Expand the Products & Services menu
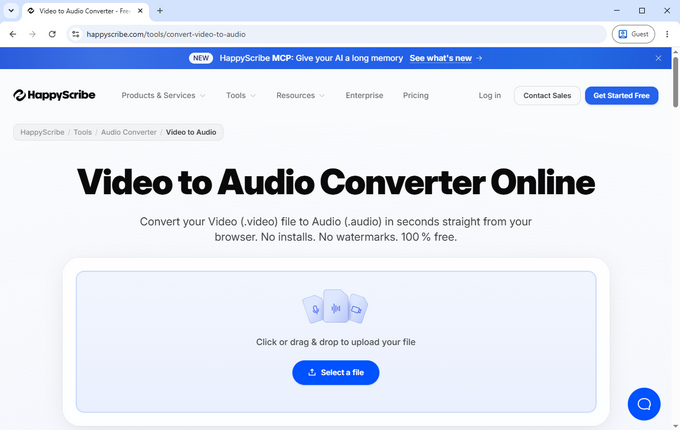The image size is (680, 430). coord(163,95)
